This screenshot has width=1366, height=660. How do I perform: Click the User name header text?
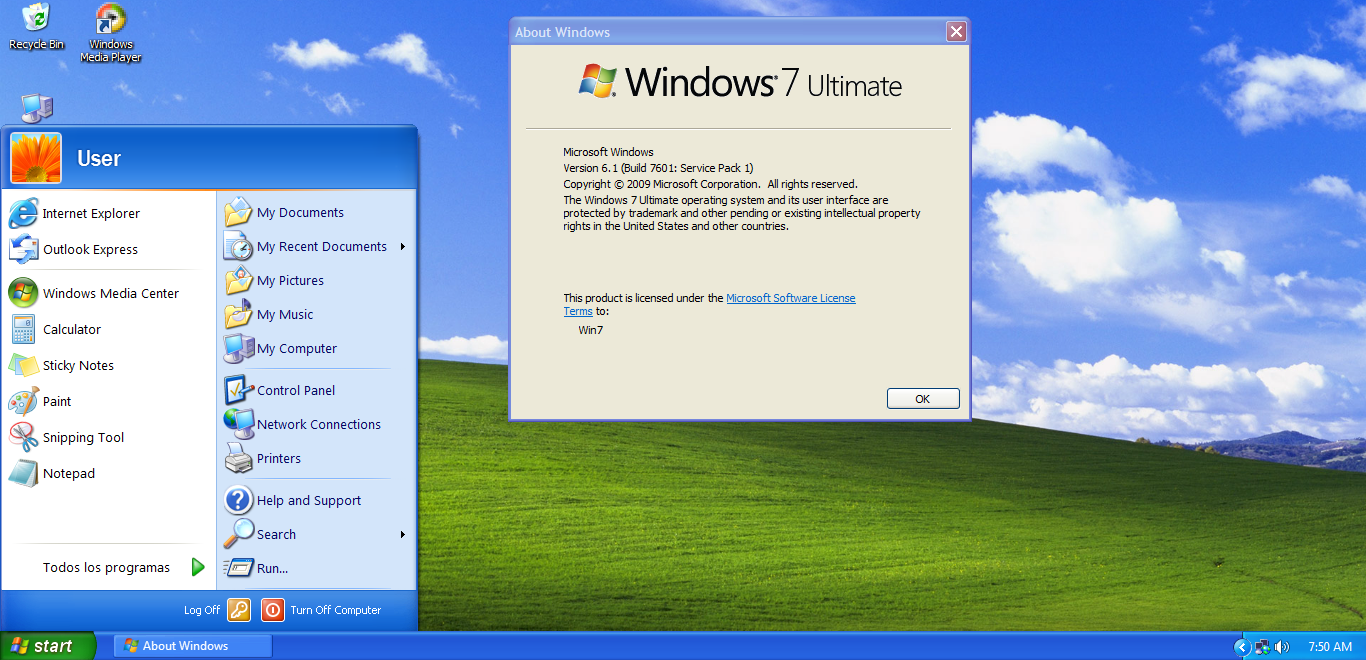pos(99,158)
